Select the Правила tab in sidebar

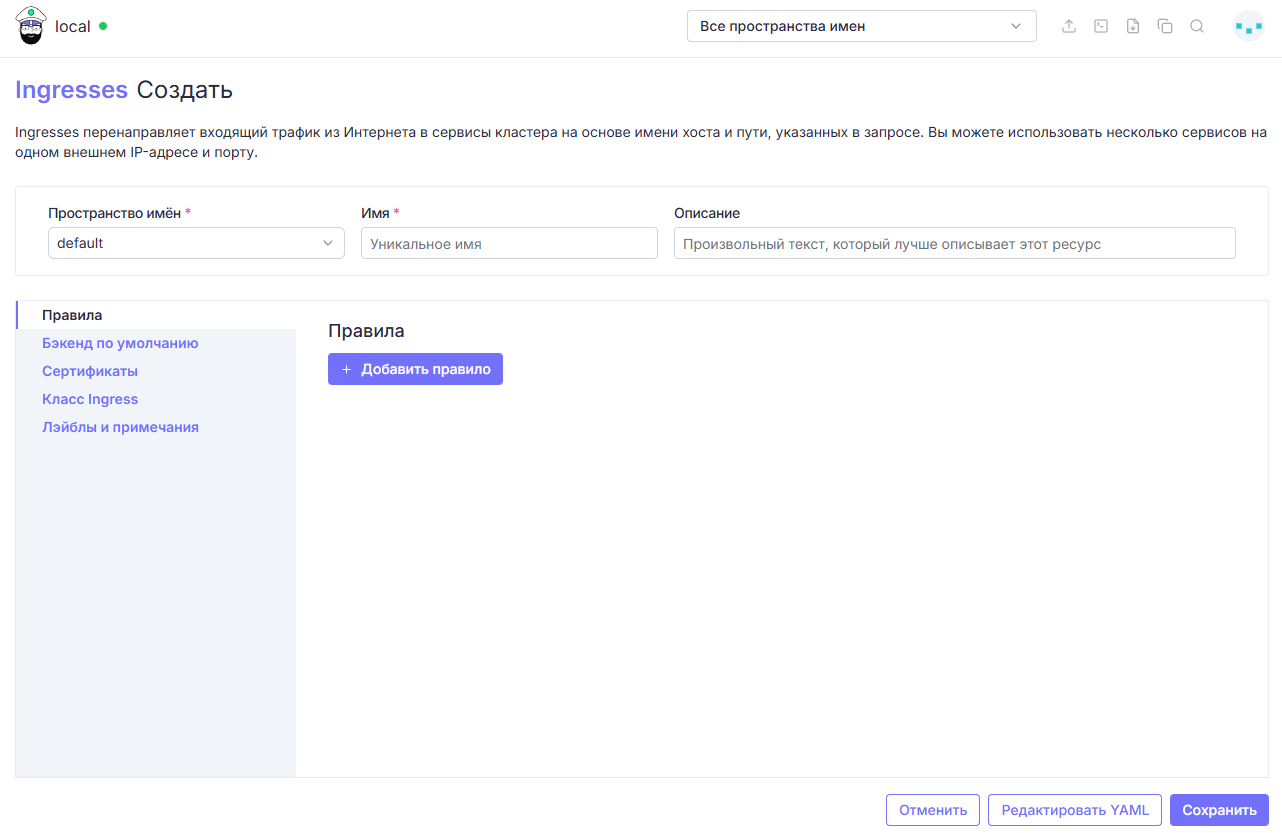click(156, 315)
